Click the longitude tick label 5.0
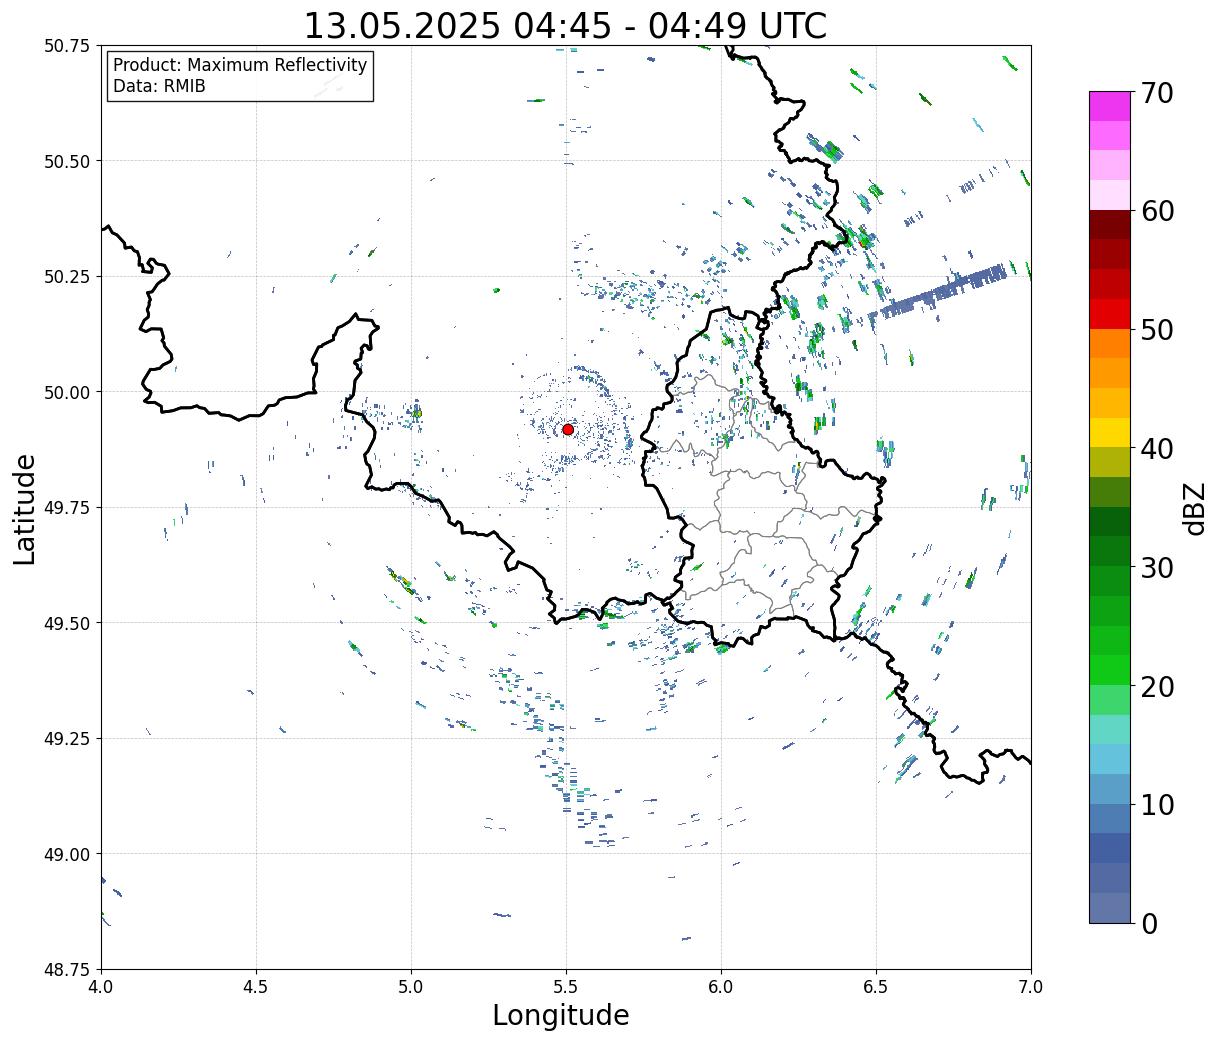 (x=411, y=987)
